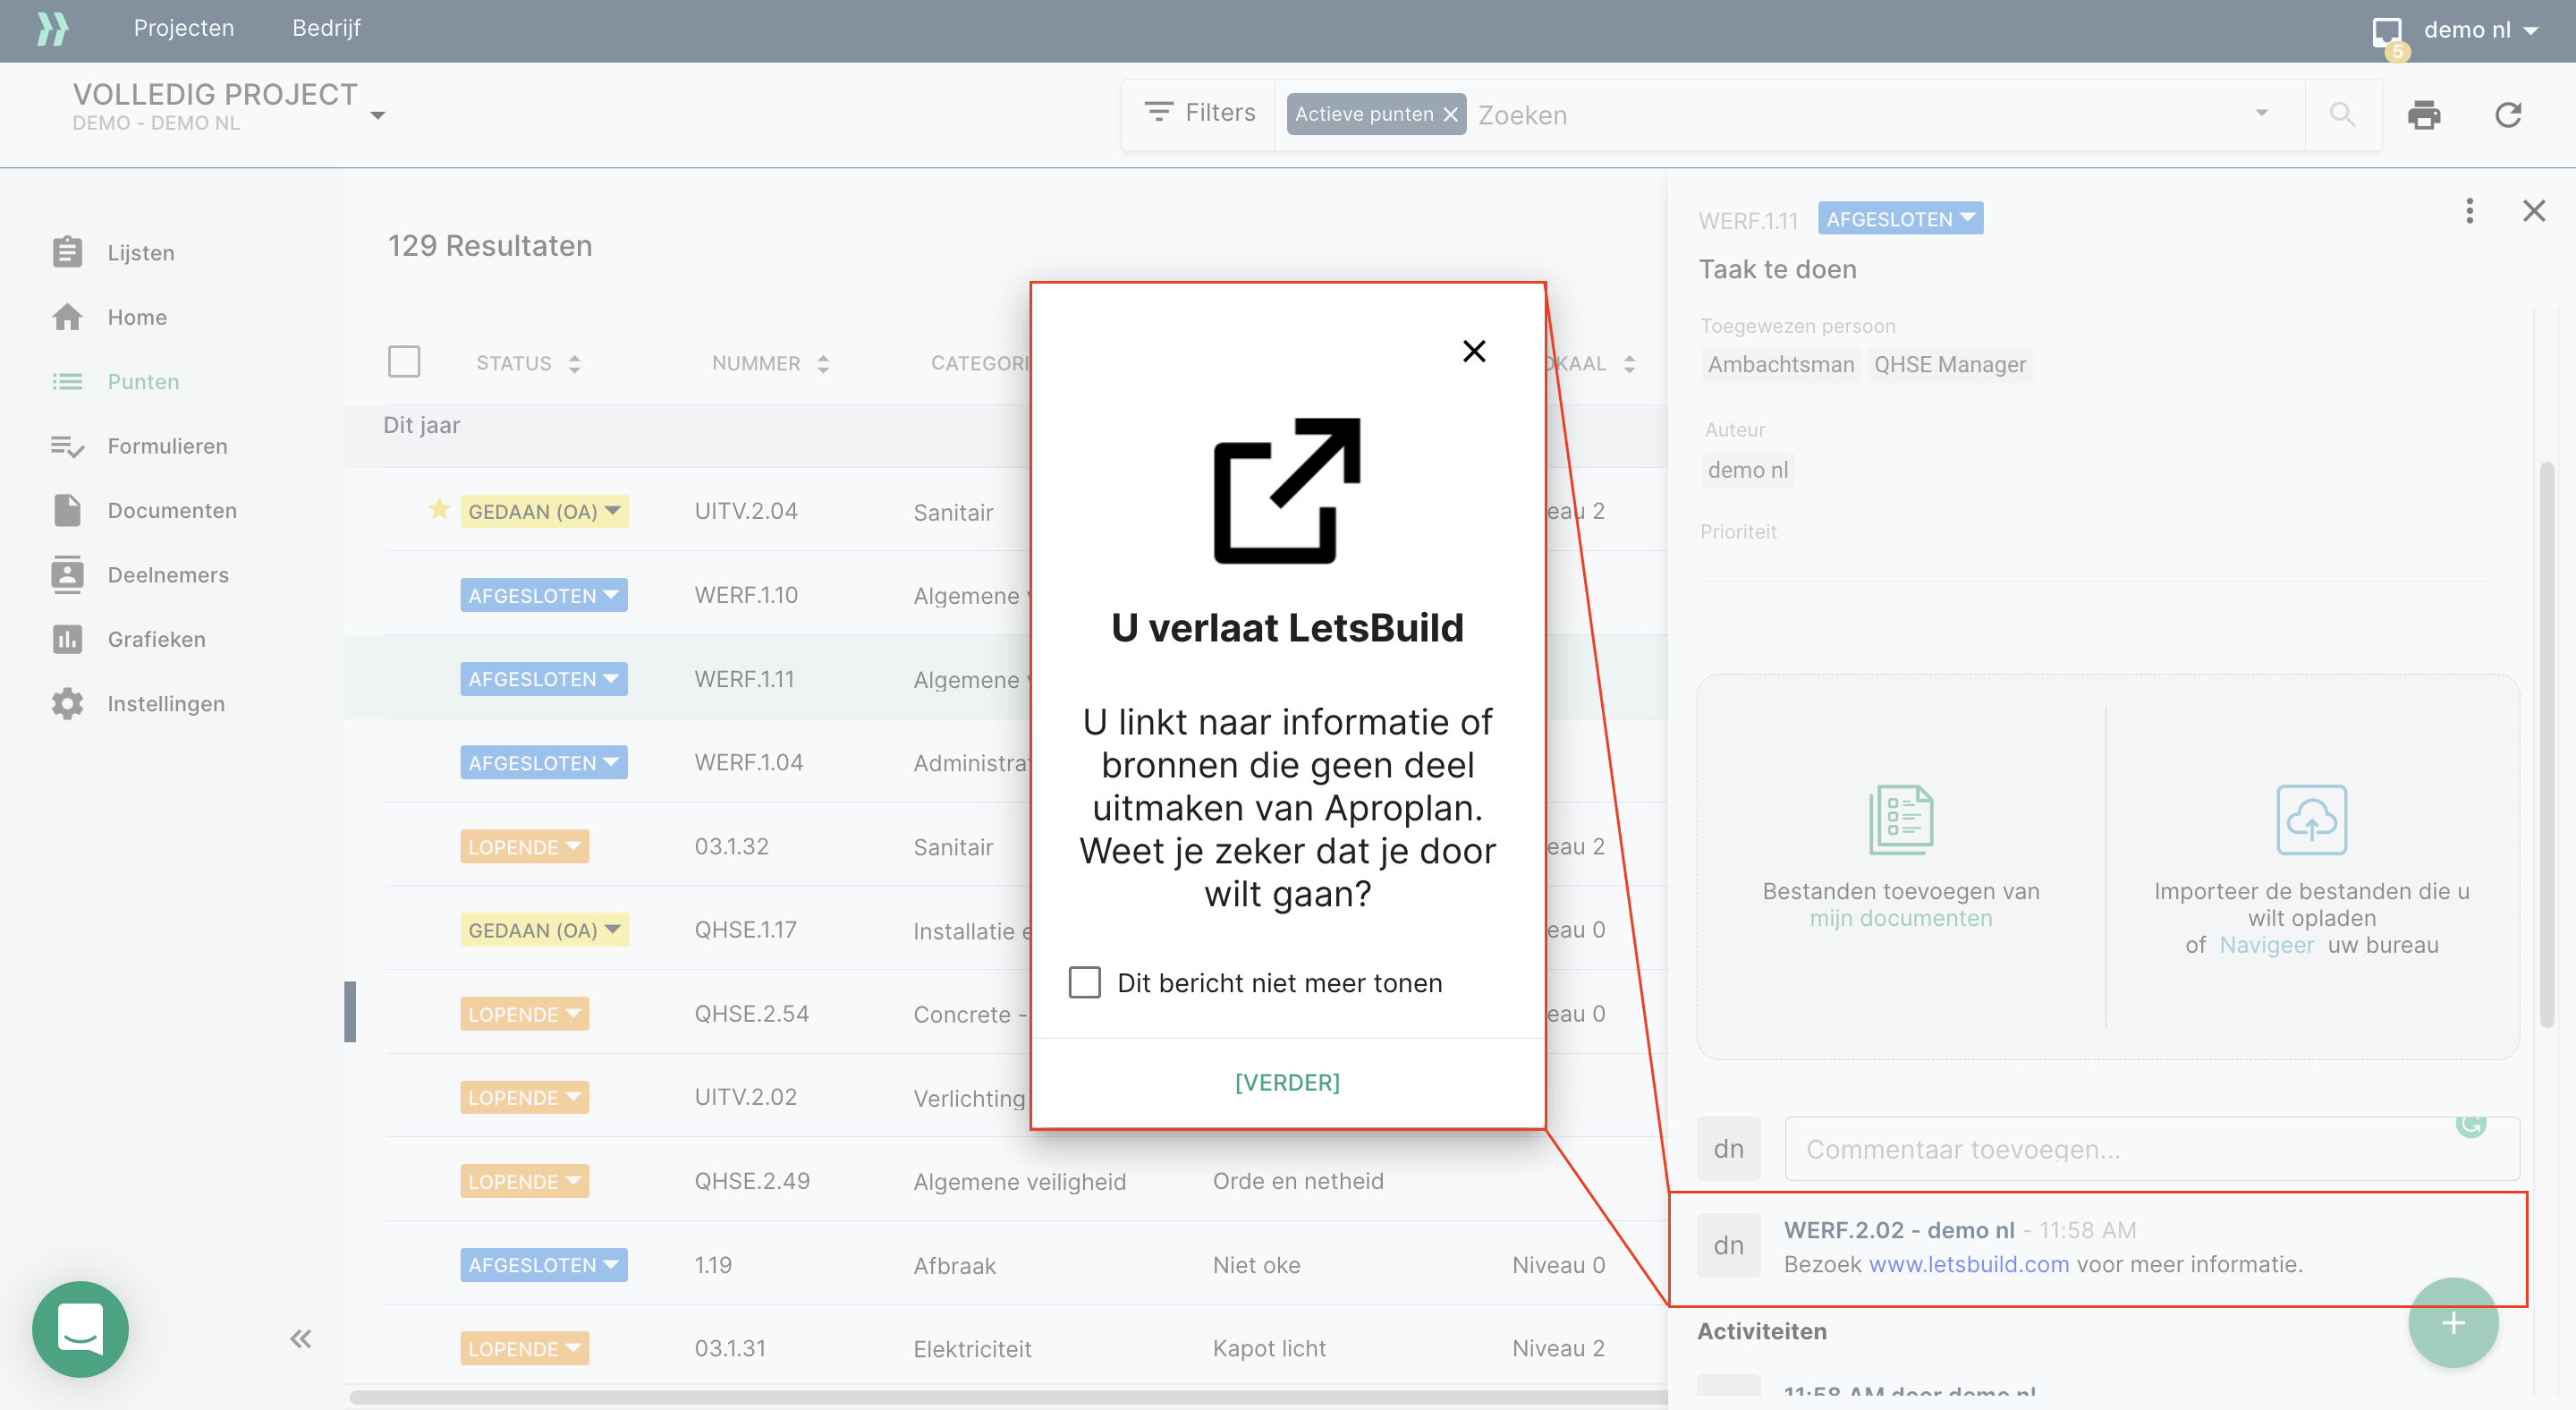This screenshot has height=1410, width=2576.
Task: Click the [VERDER] button
Action: coord(1287,1083)
